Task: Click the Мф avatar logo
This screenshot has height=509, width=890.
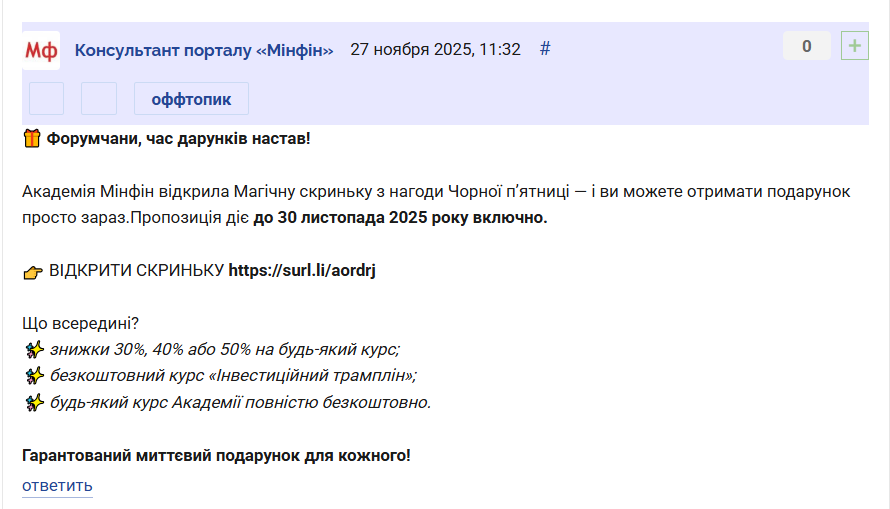Action: click(x=41, y=49)
